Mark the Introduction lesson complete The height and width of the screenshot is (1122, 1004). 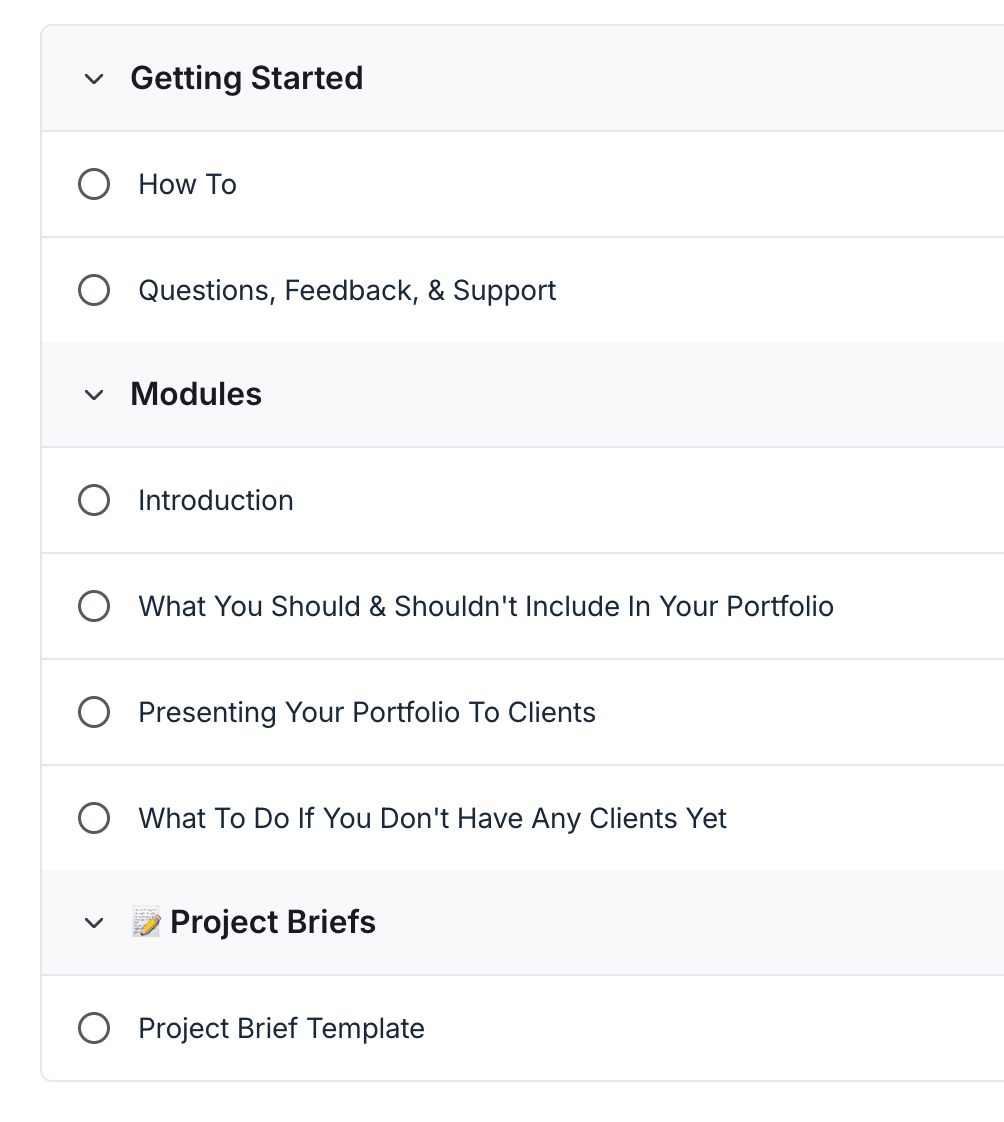tap(93, 500)
